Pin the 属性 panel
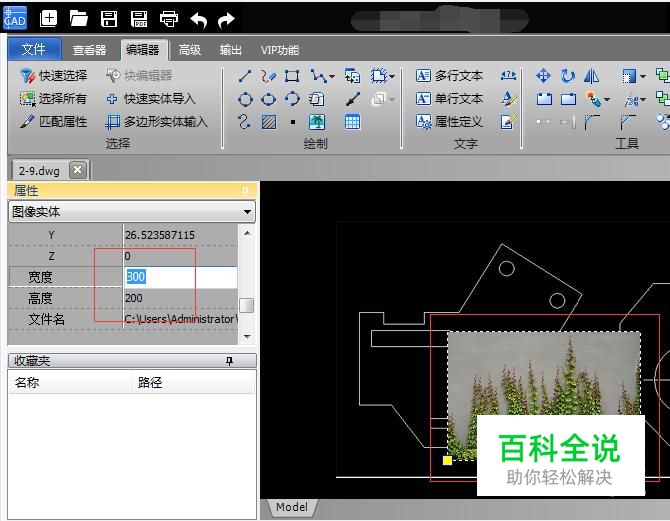The image size is (670, 521). [x=245, y=191]
